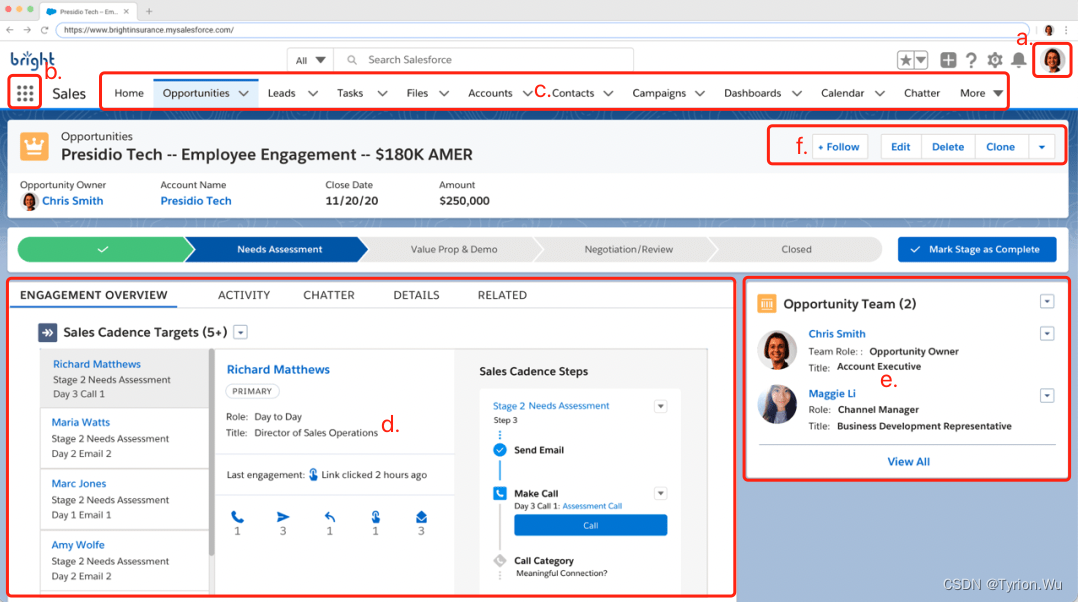Open the Setup gear icon
The image size is (1078, 602).
(995, 60)
